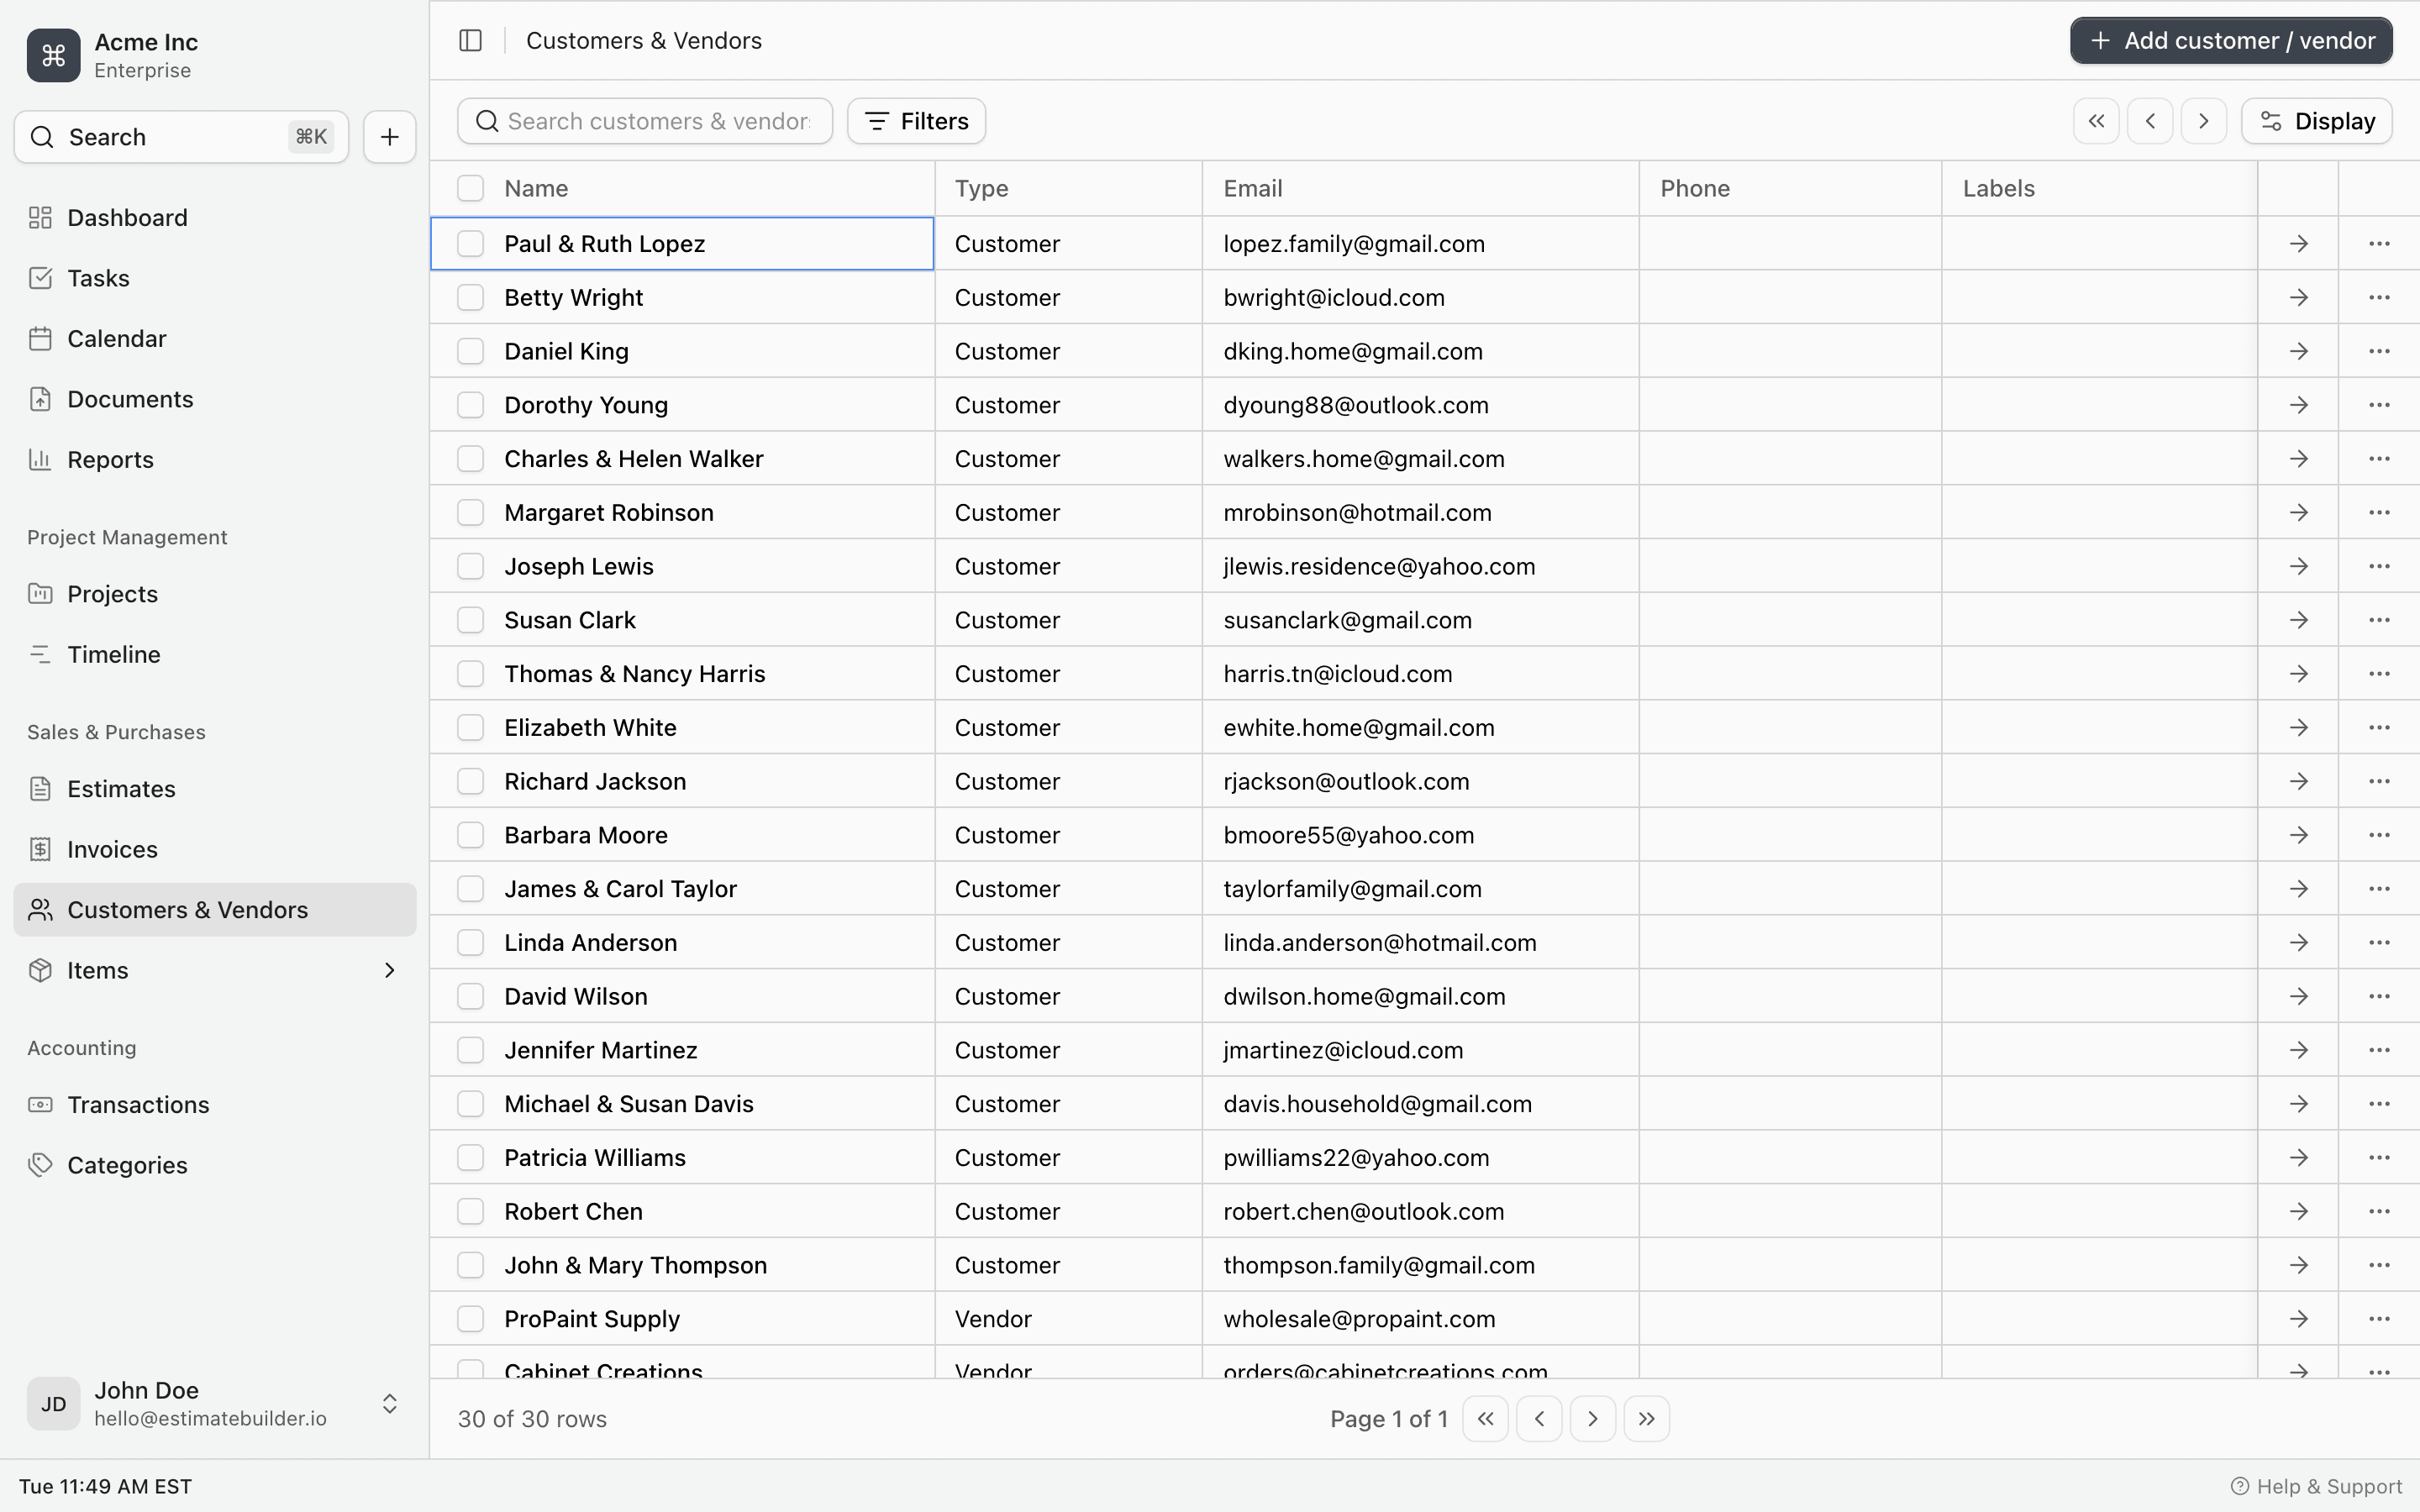Viewport: 2420px width, 1512px height.
Task: Jump to last page with double-arrow control
Action: pos(1645,1418)
